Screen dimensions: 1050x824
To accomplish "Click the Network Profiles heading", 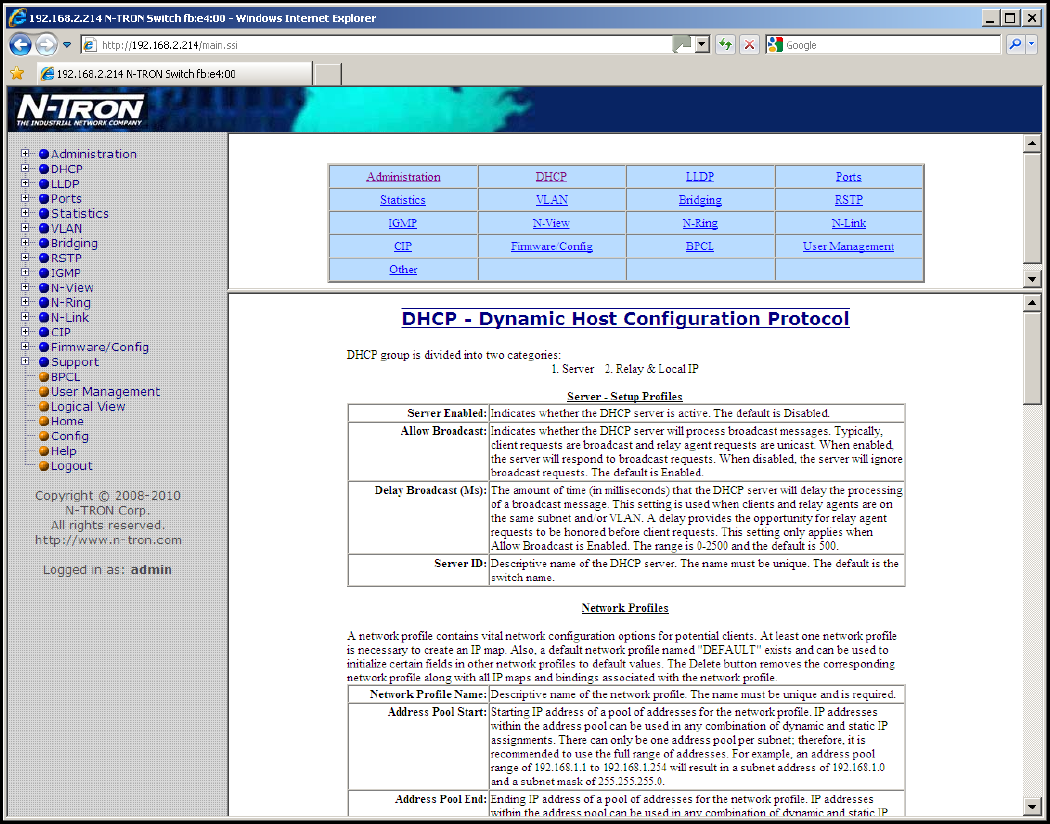I will point(625,608).
